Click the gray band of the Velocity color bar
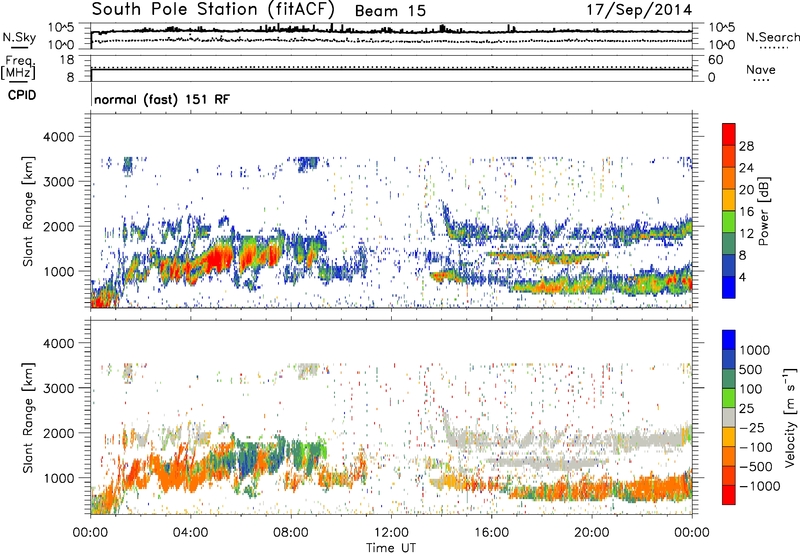This screenshot has height=554, width=800. tap(729, 417)
